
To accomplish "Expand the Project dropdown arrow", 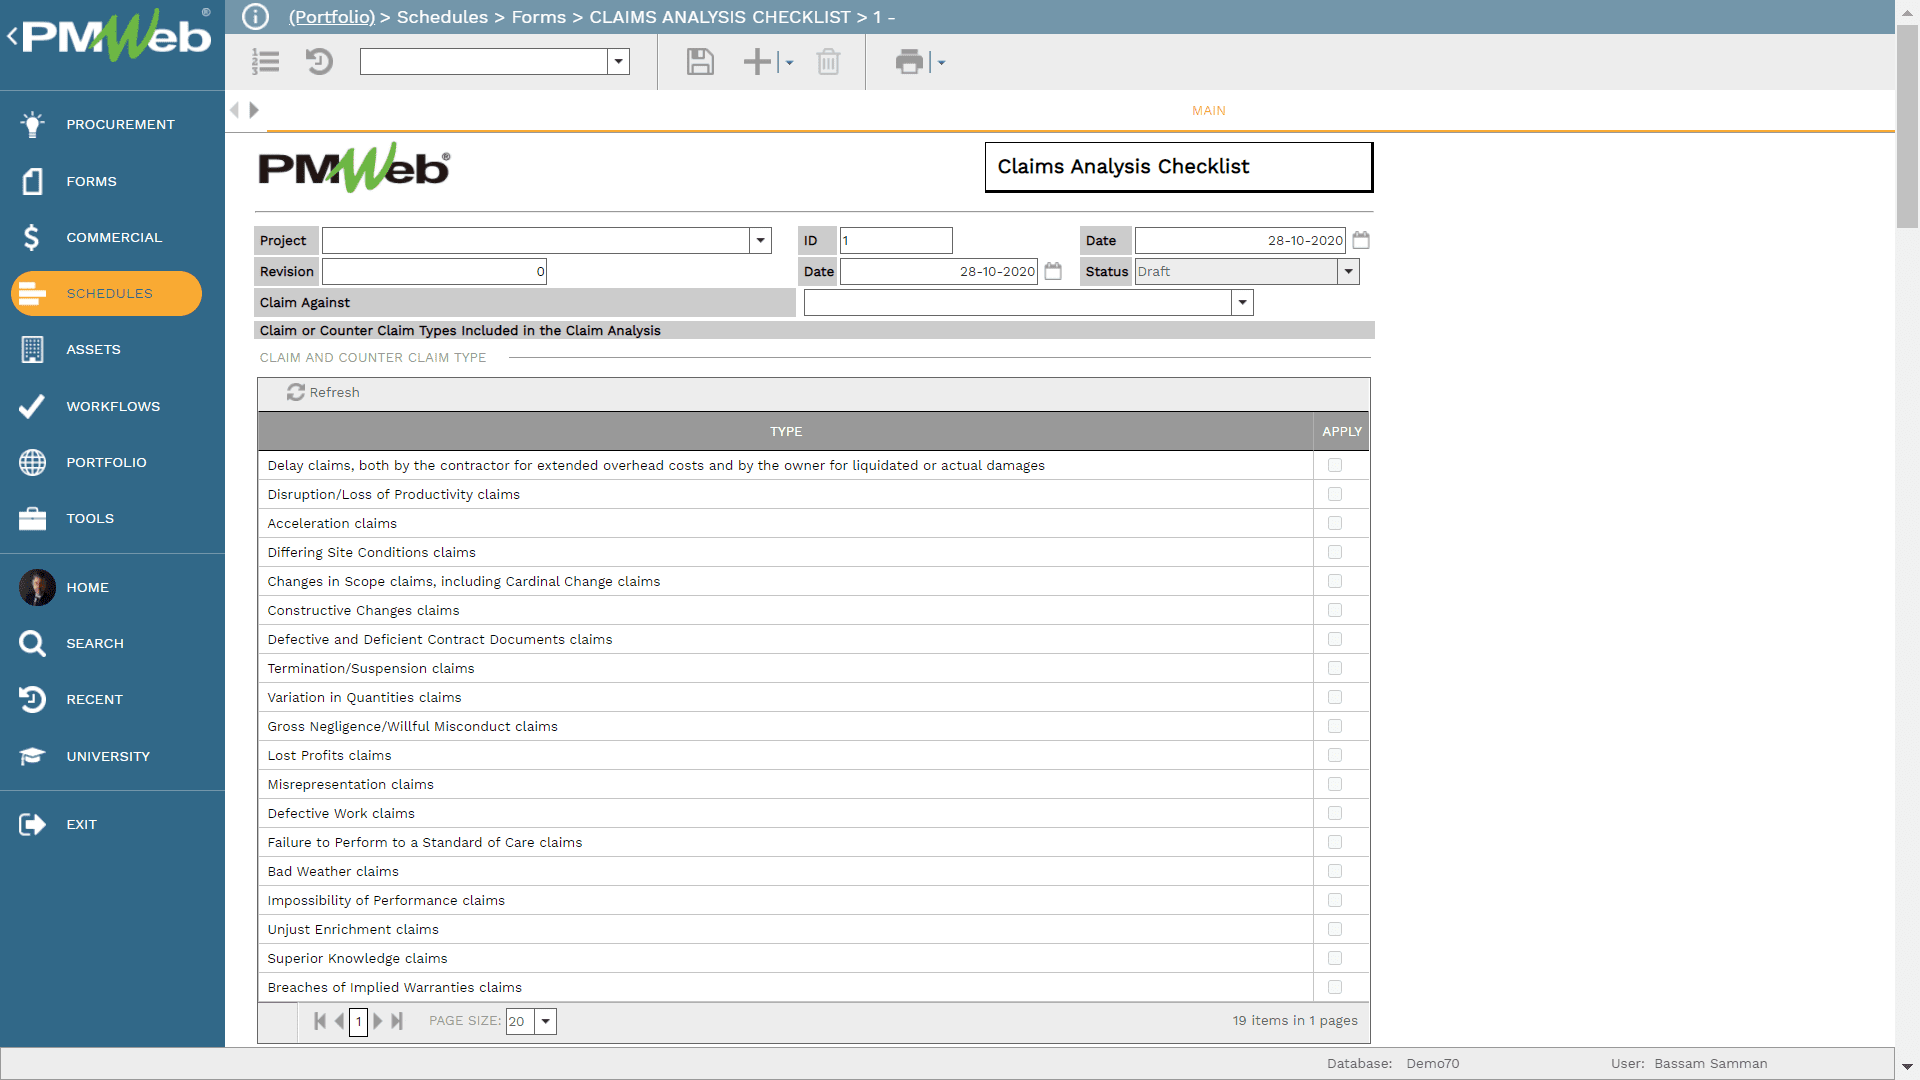I will click(x=760, y=240).
